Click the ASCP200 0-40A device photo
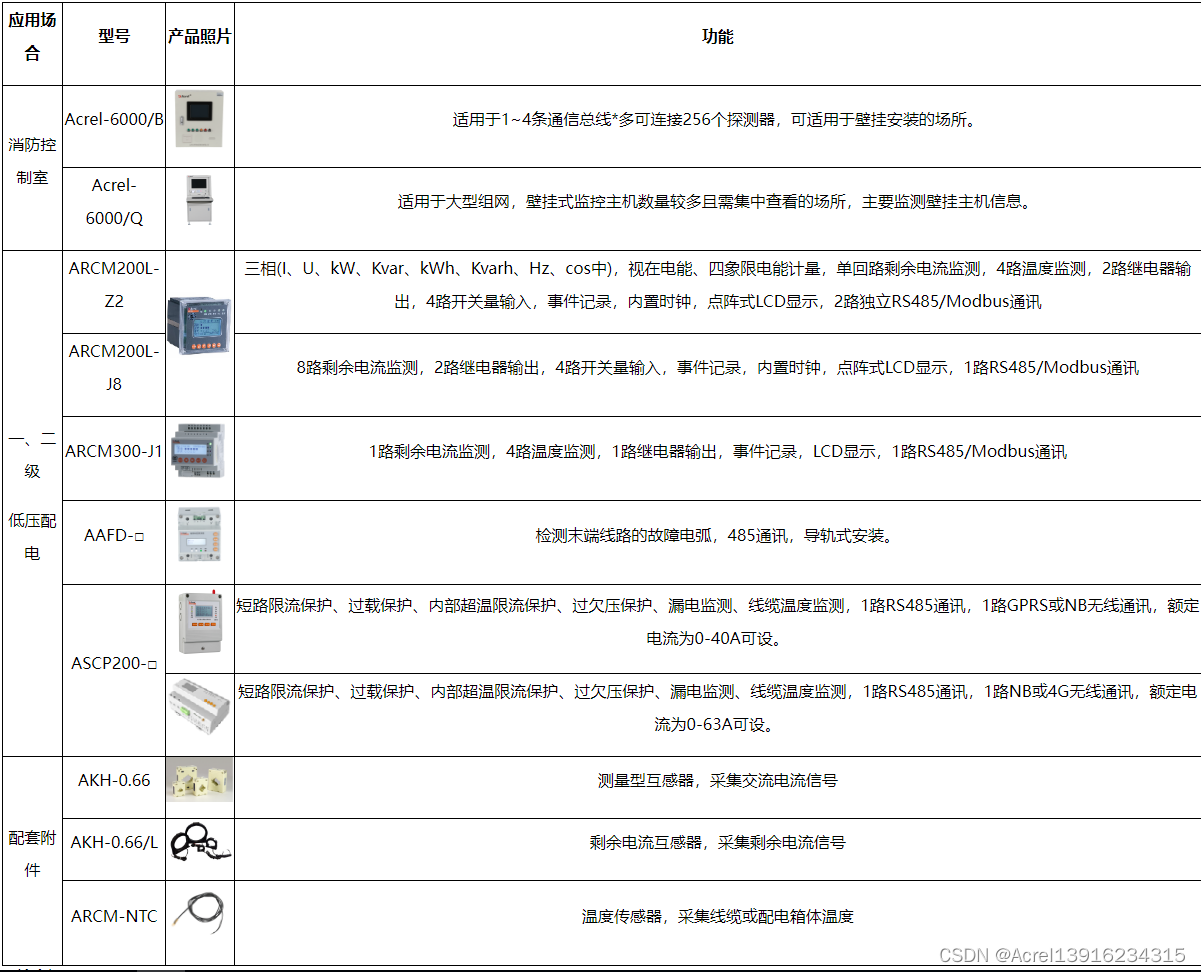 (200, 621)
